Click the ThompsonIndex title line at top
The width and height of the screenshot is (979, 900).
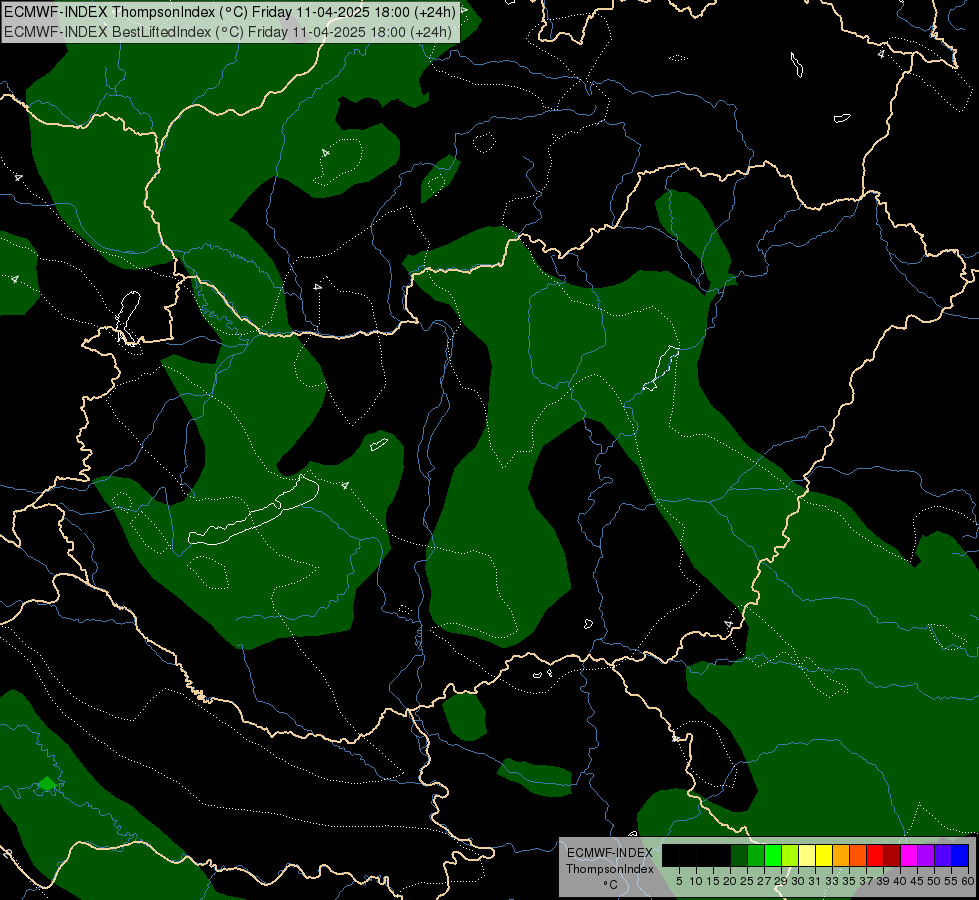point(230,12)
